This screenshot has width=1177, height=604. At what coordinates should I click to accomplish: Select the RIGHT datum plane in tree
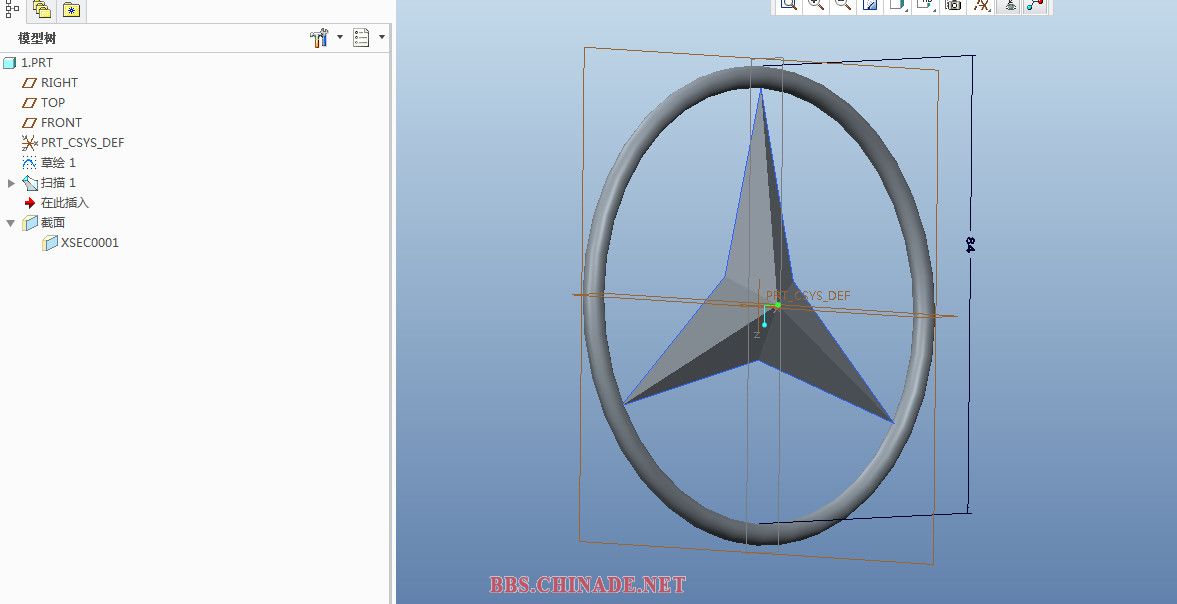coord(50,83)
